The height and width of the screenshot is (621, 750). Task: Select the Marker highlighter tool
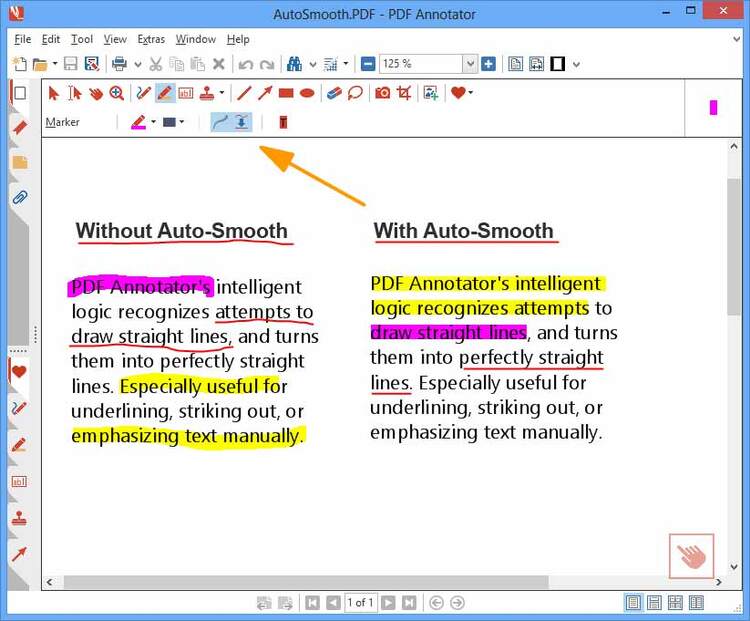(x=165, y=93)
